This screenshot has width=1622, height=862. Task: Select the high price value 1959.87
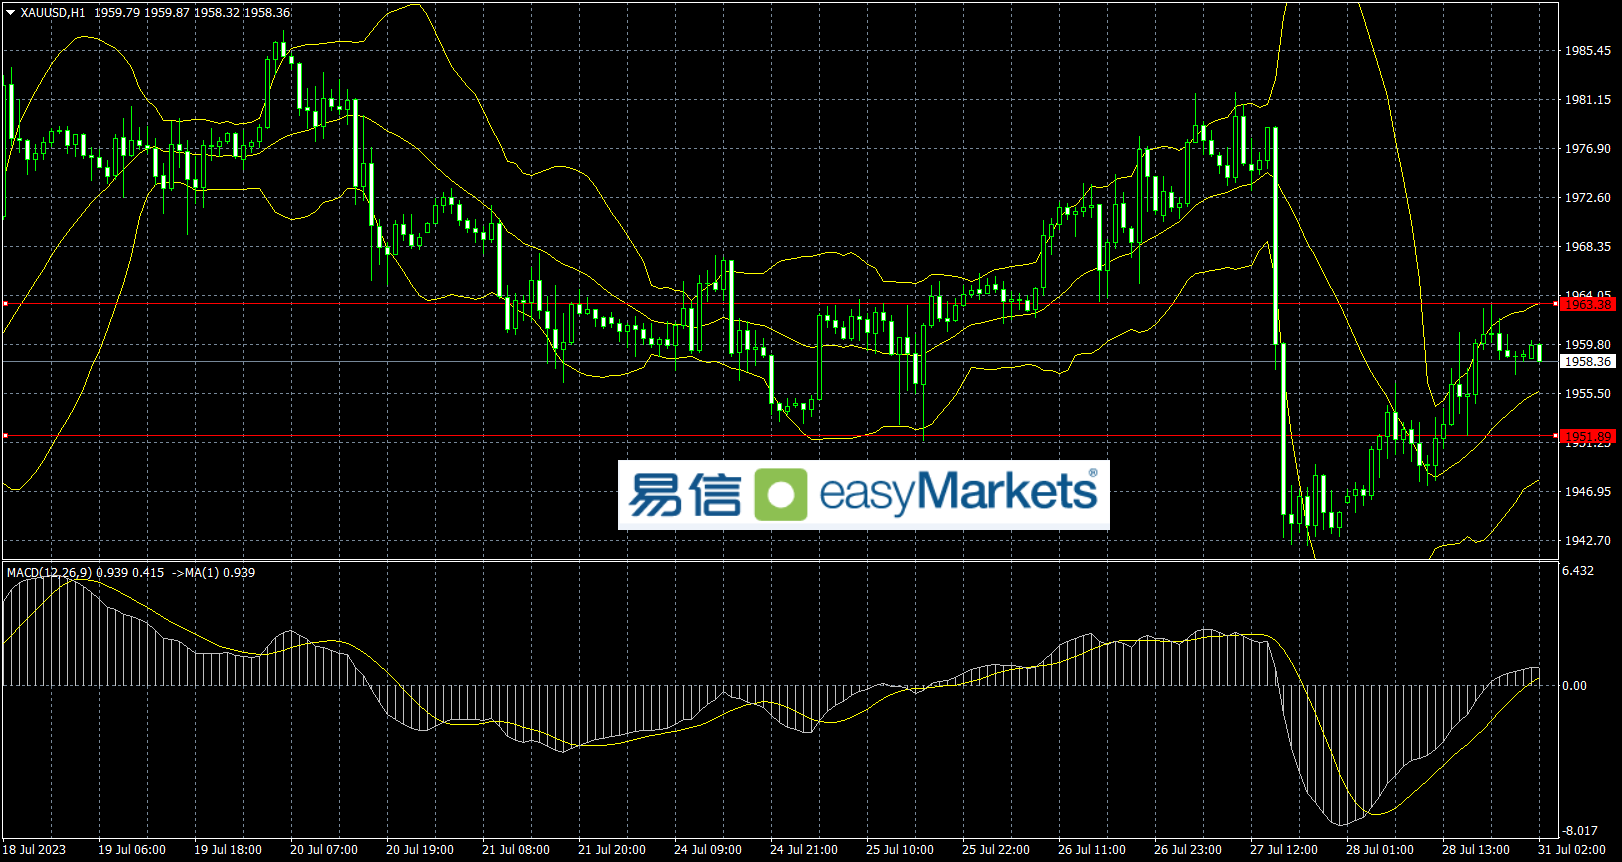coord(167,13)
